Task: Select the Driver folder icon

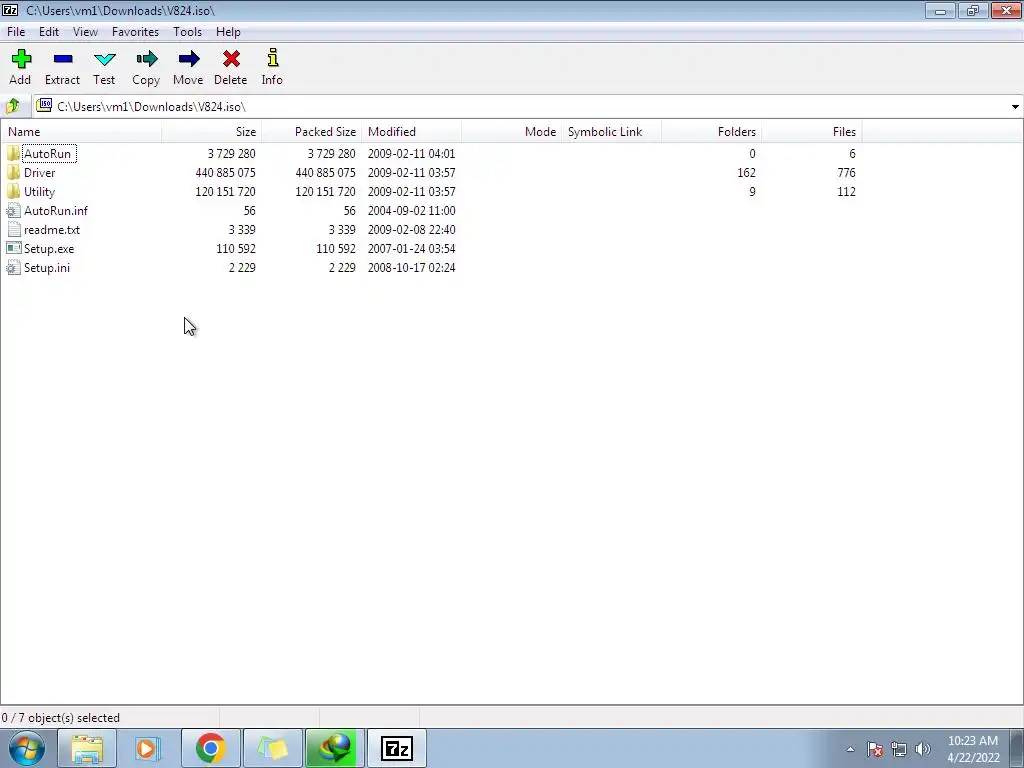Action: pos(14,172)
